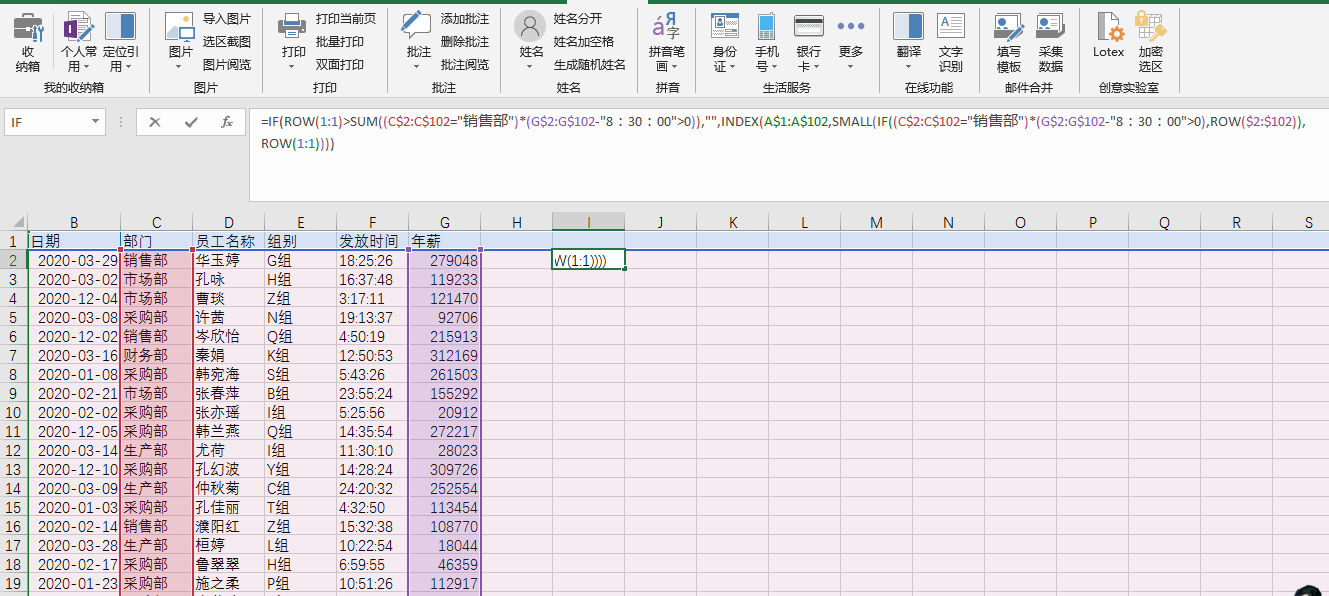The image size is (1329, 596).
Task: Click the 翻译 translate icon
Action: [x=908, y=28]
